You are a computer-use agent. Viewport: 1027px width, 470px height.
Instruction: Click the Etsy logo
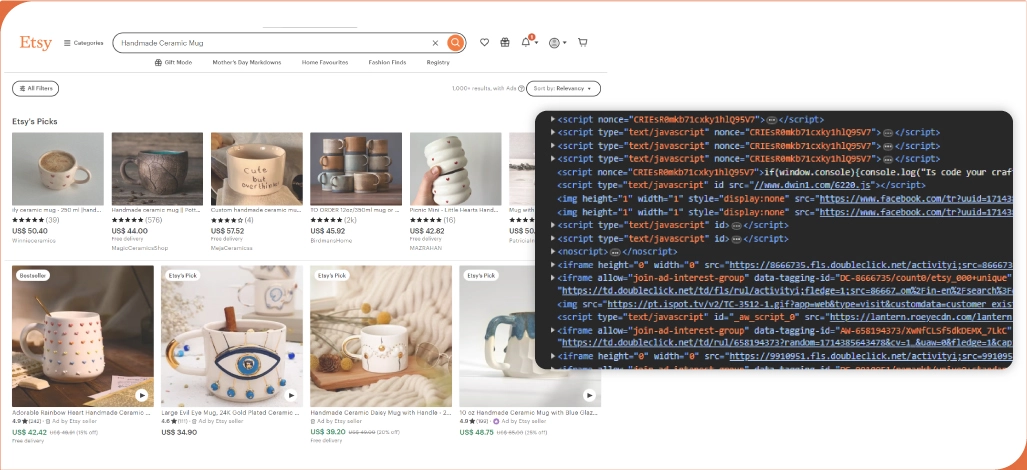coord(35,43)
